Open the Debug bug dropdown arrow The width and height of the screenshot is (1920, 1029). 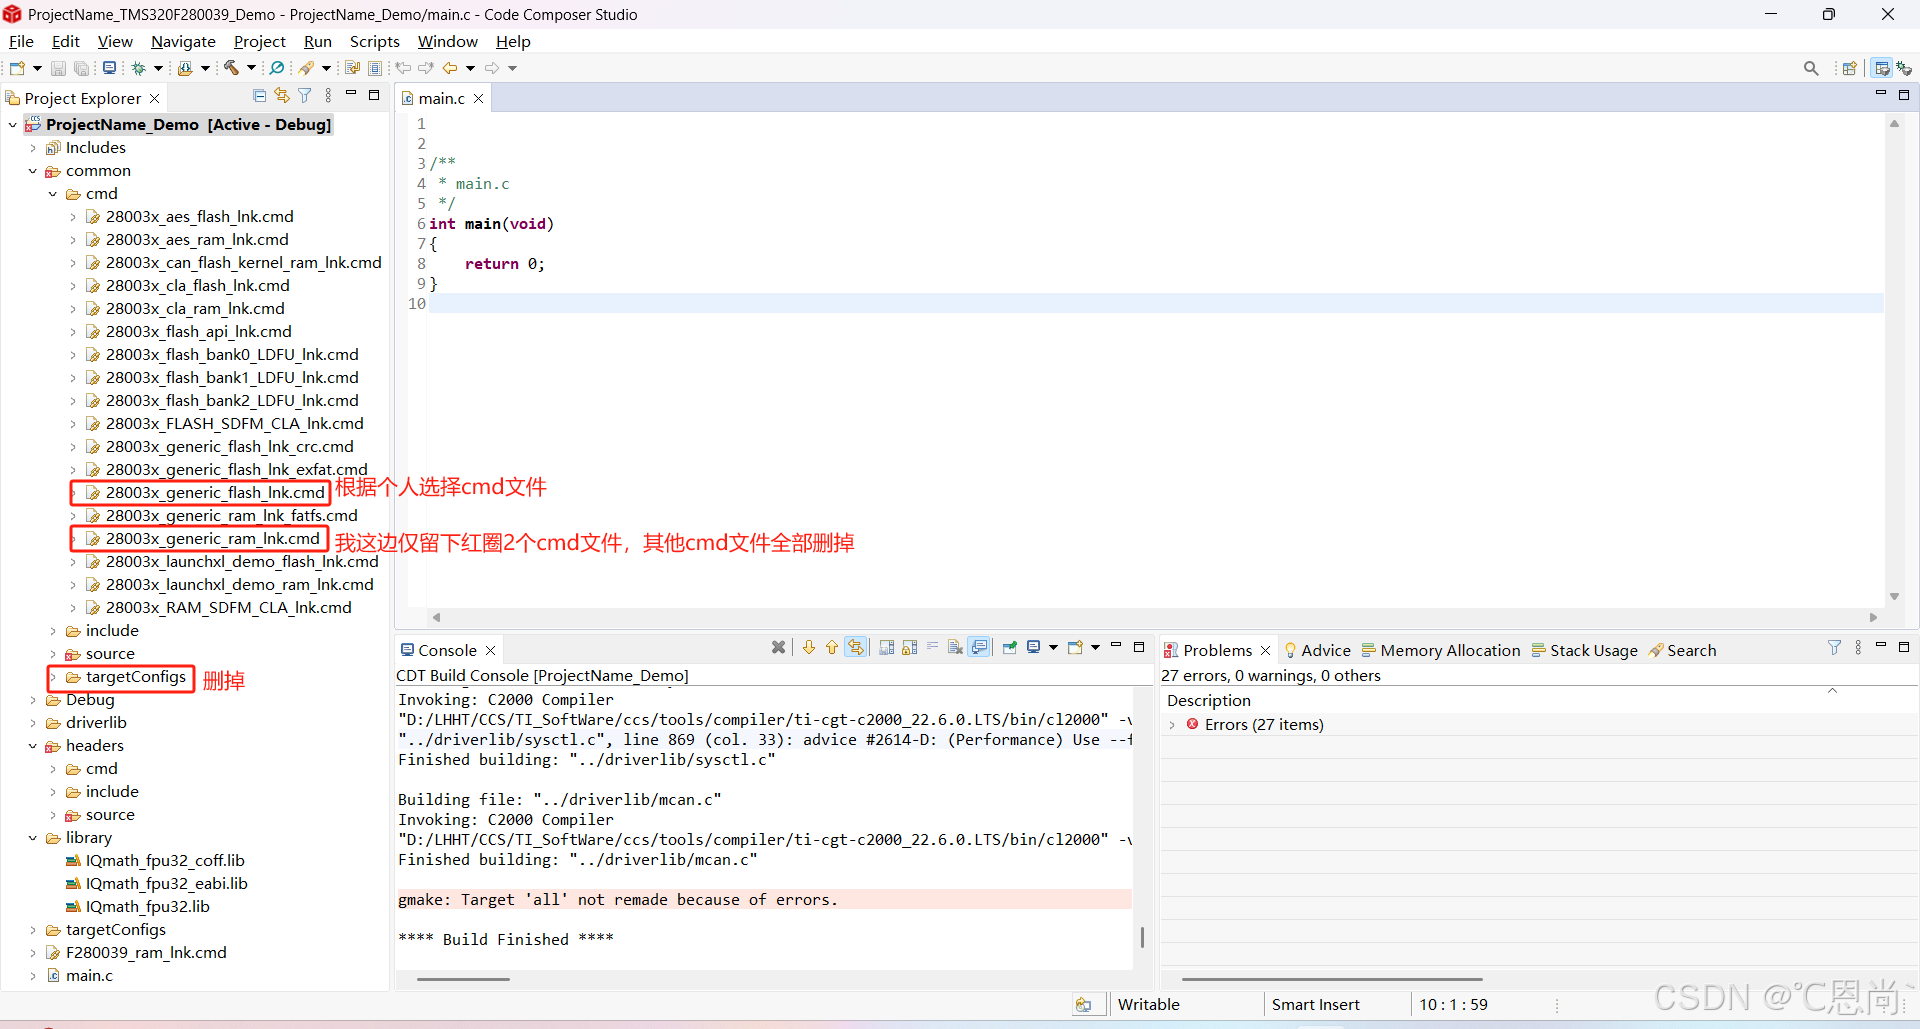pyautogui.click(x=158, y=68)
